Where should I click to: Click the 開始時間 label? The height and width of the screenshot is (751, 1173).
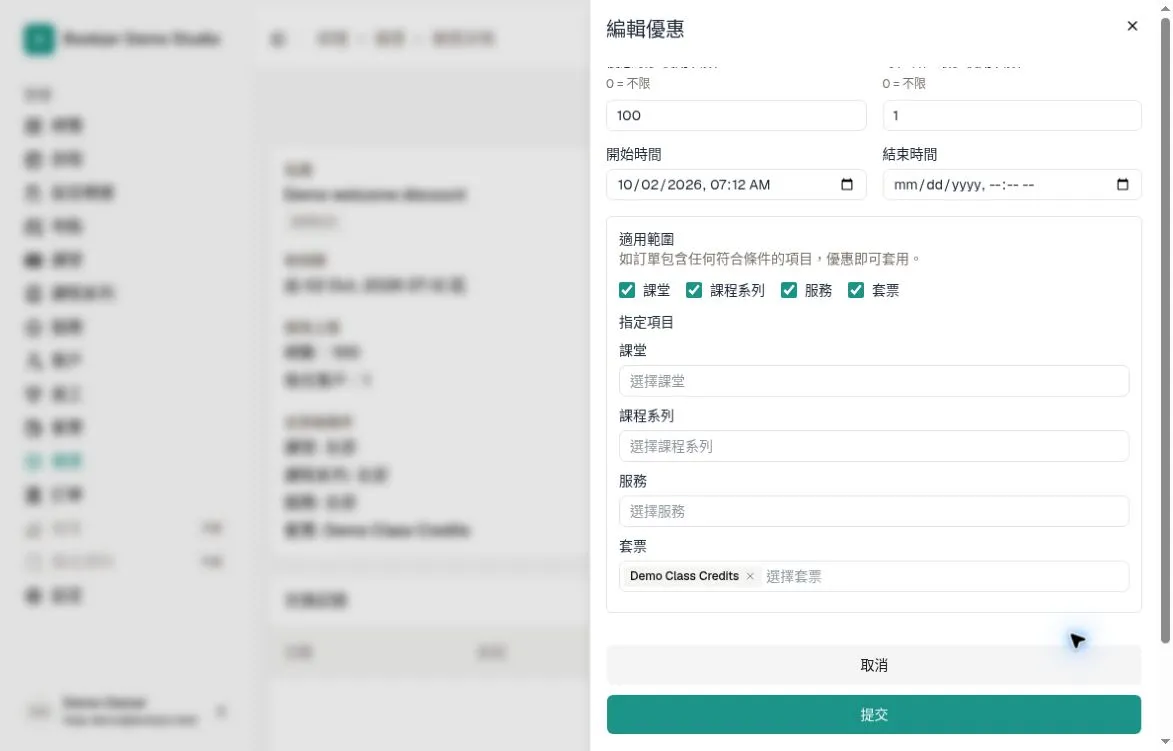click(634, 155)
